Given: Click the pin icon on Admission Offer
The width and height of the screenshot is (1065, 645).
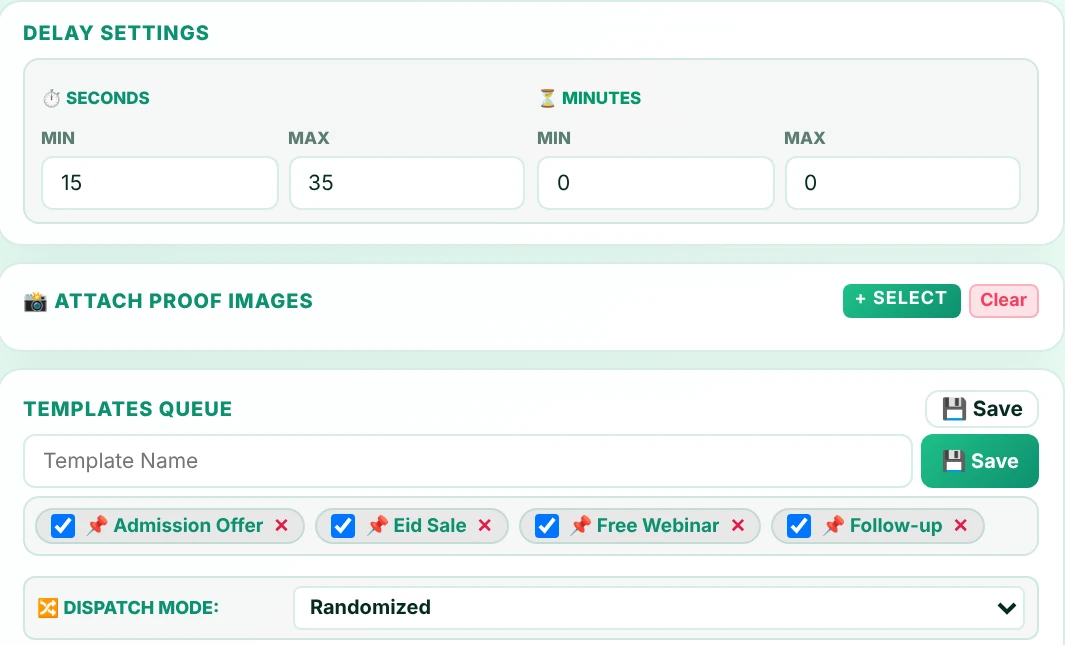Looking at the screenshot, I should point(97,525).
